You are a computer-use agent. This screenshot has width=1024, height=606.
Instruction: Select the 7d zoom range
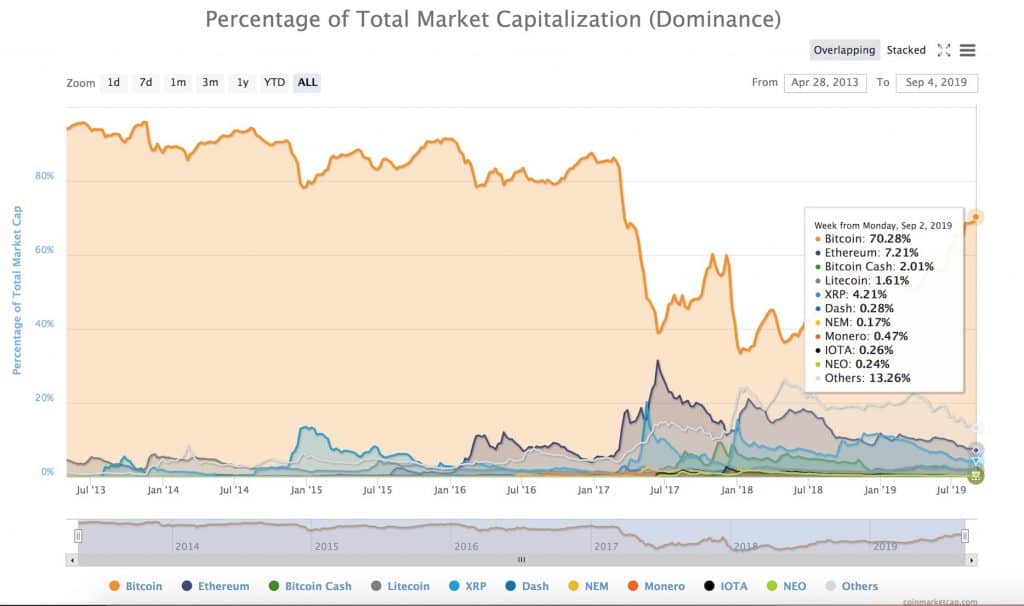(x=146, y=82)
